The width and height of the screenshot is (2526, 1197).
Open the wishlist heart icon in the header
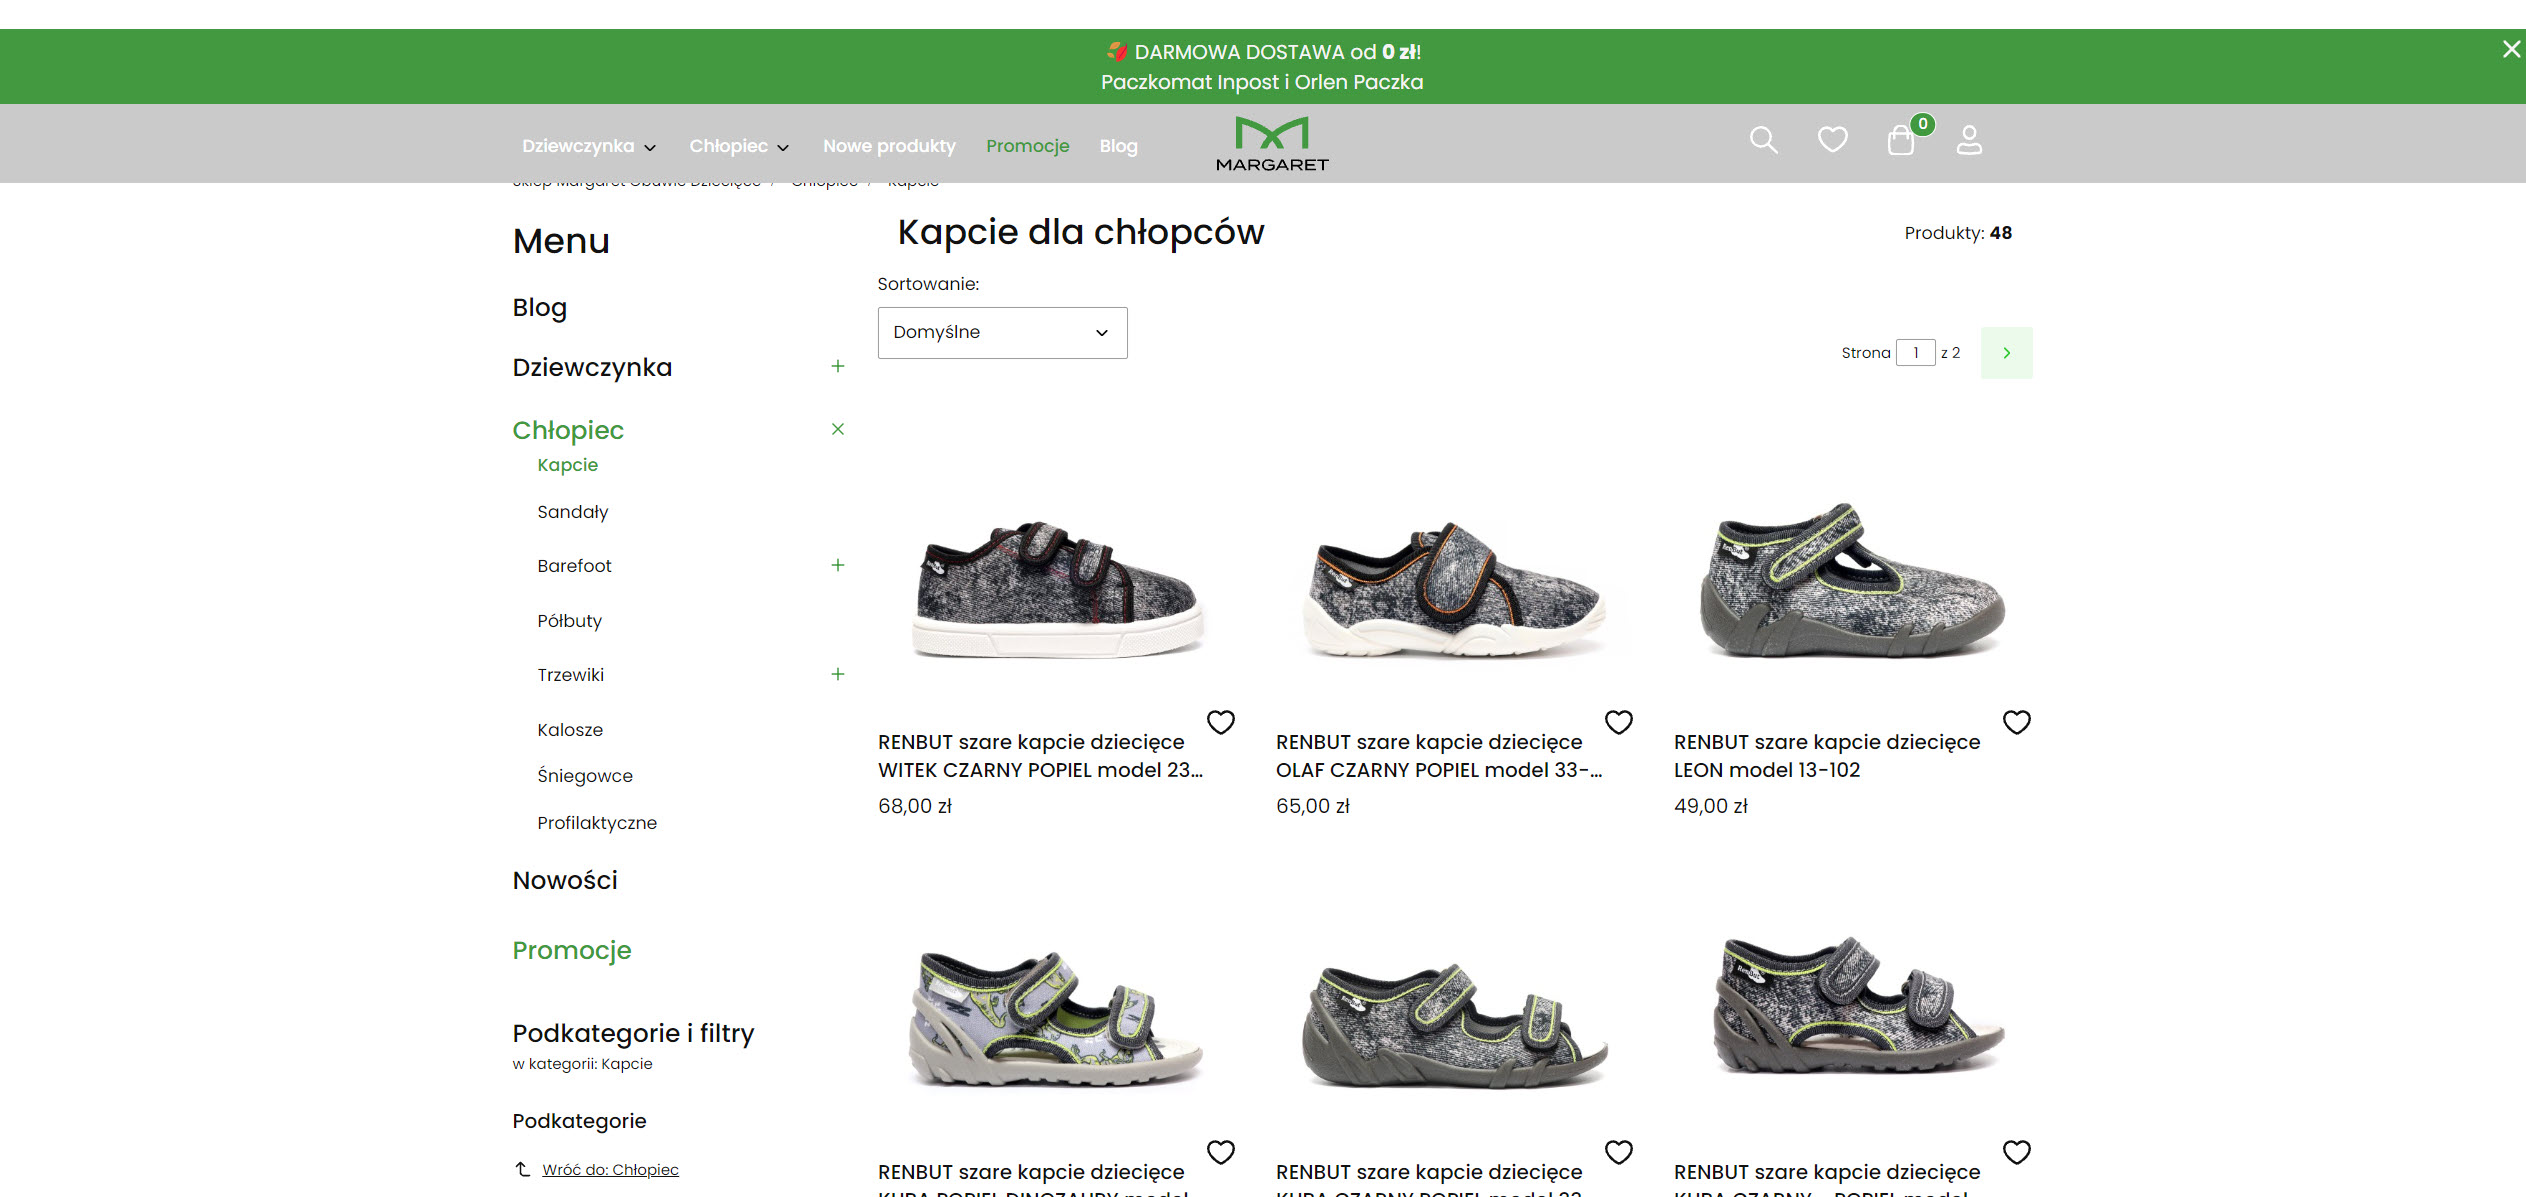pyautogui.click(x=1832, y=140)
